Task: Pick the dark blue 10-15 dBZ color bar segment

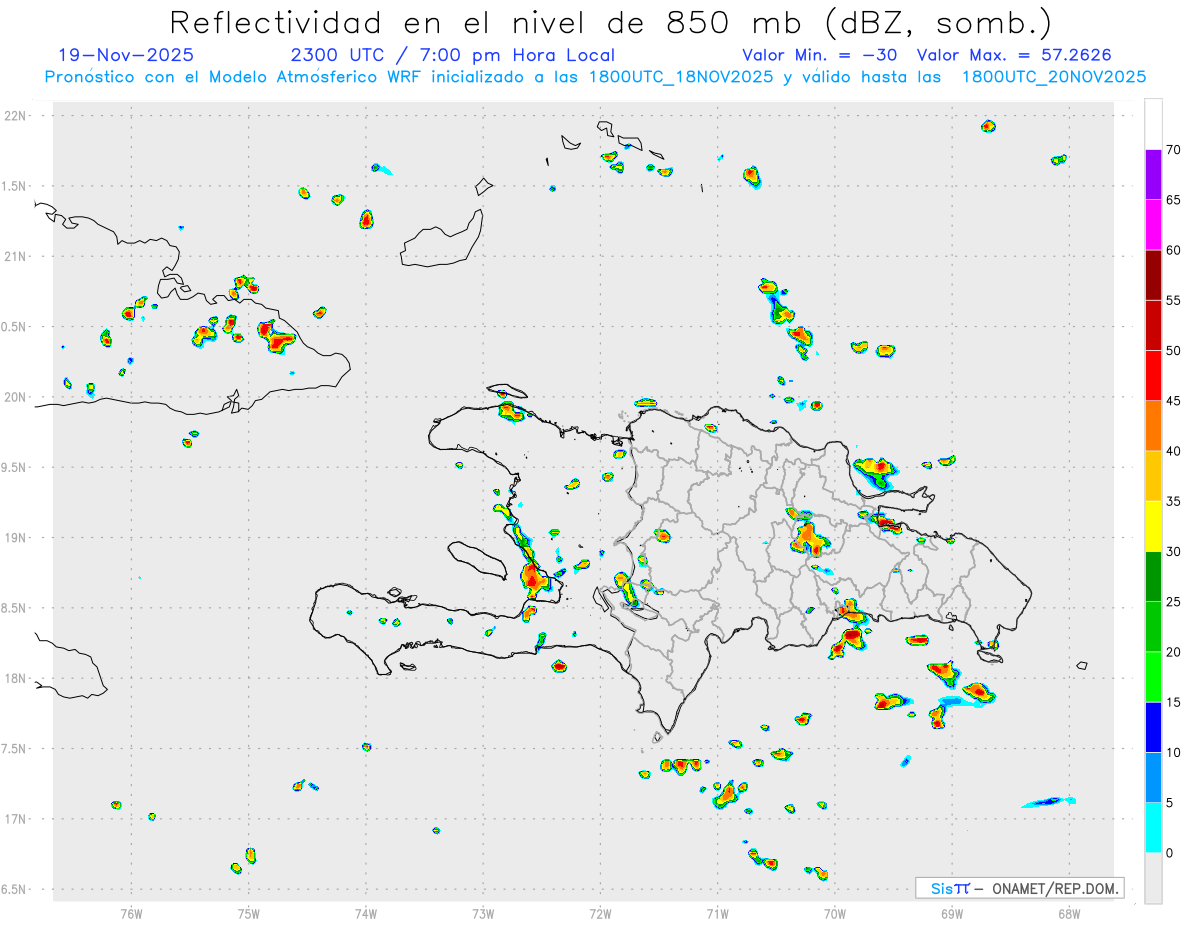Action: [x=1153, y=727]
